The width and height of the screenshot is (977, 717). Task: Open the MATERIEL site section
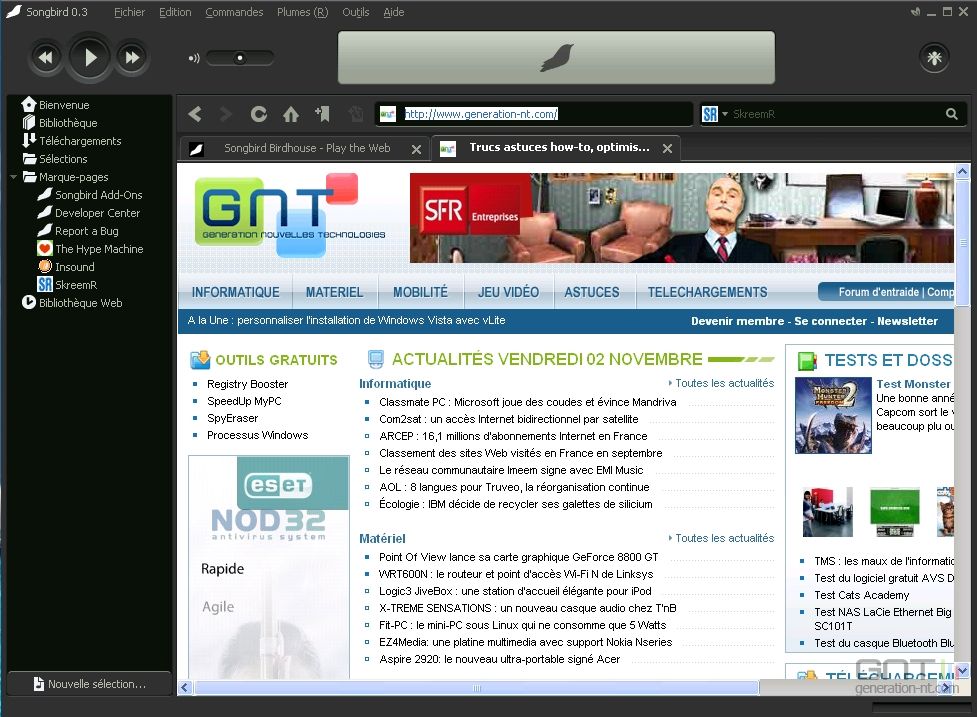[334, 292]
